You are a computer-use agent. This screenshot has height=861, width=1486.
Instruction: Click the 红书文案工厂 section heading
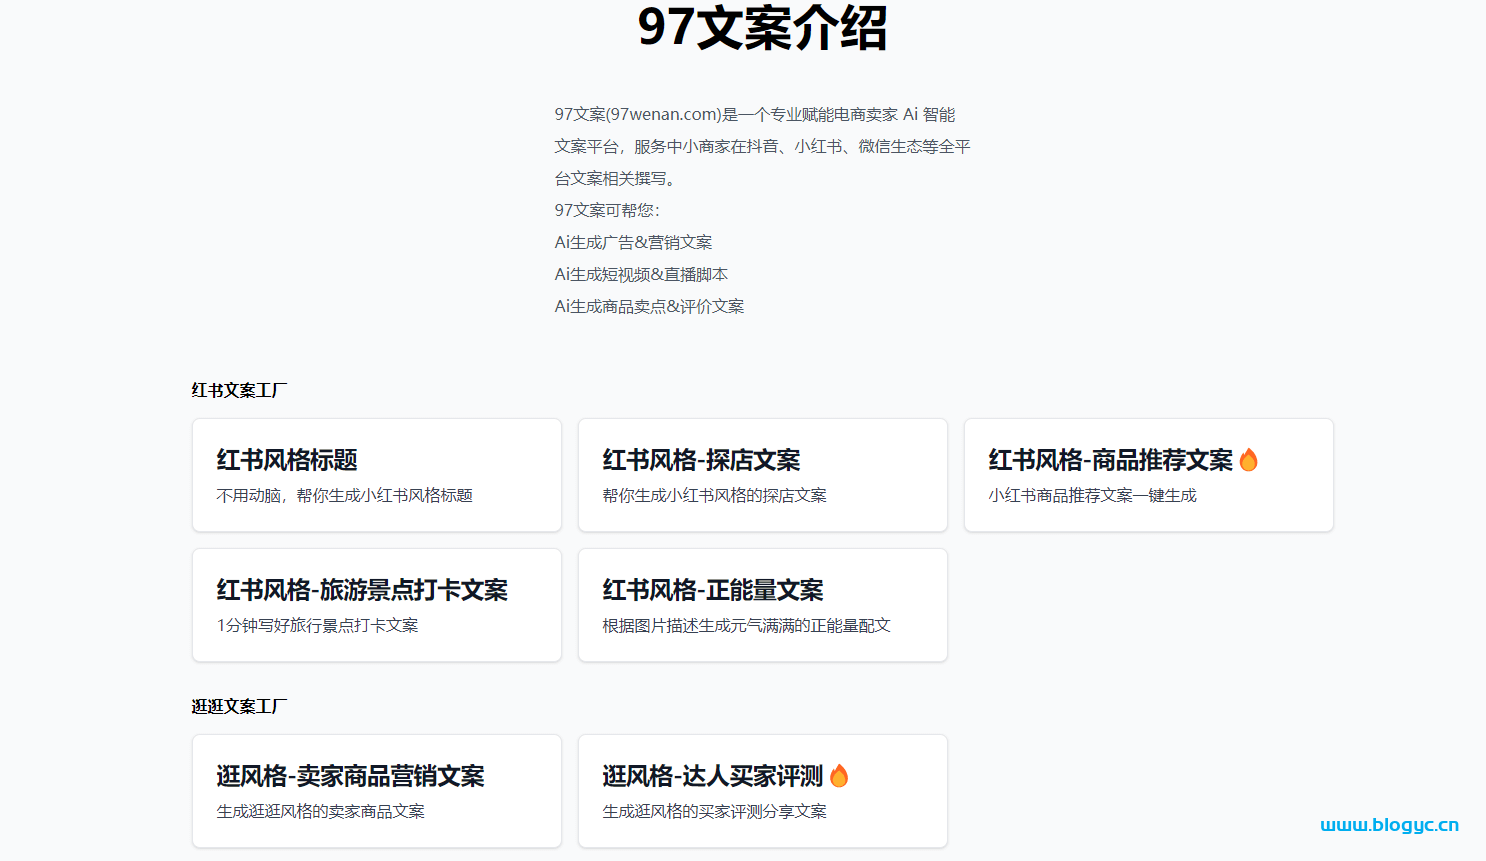click(239, 390)
